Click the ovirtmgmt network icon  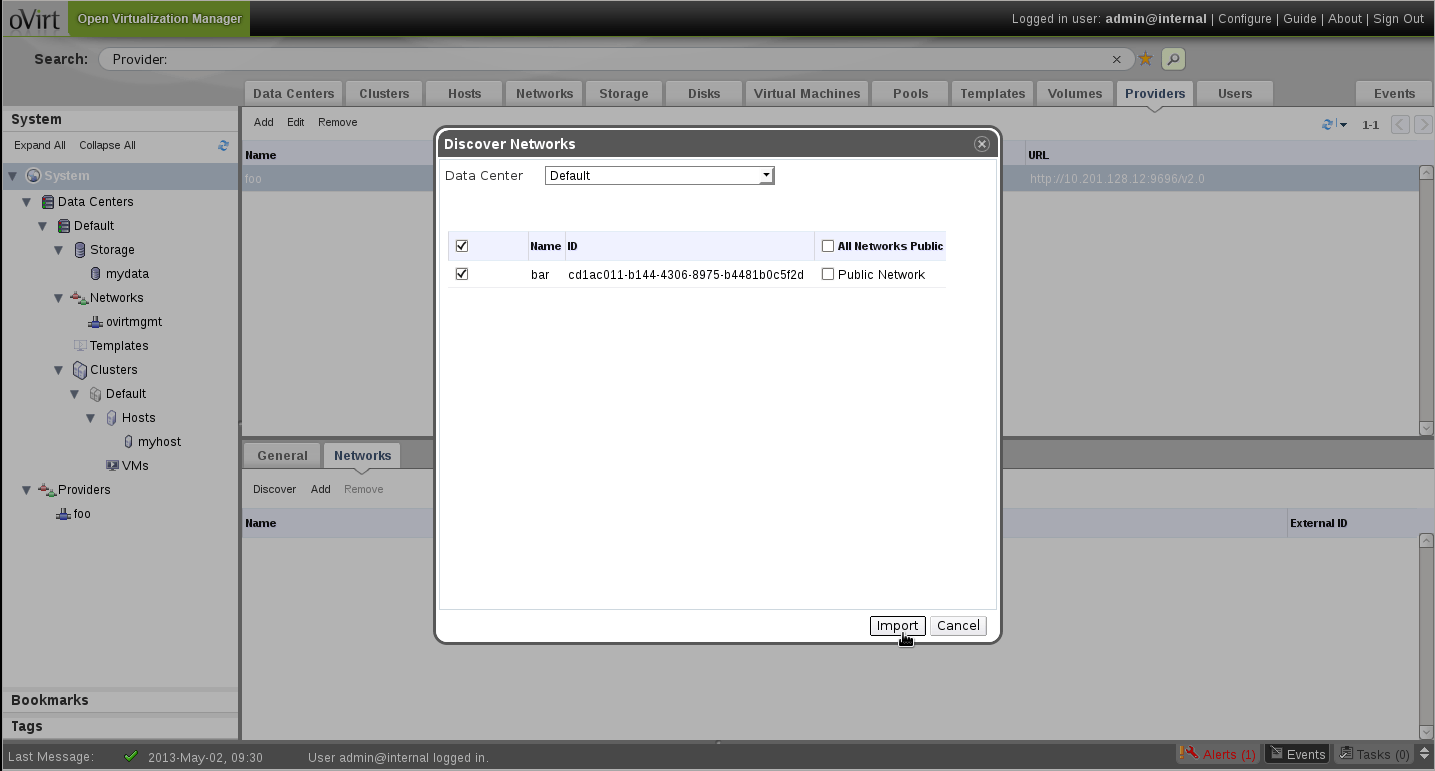95,322
